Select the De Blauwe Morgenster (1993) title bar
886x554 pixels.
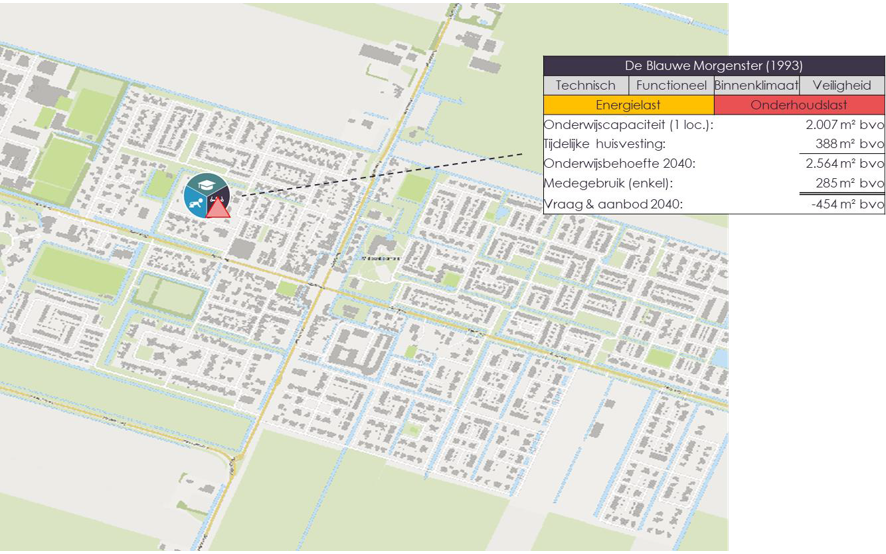point(714,65)
